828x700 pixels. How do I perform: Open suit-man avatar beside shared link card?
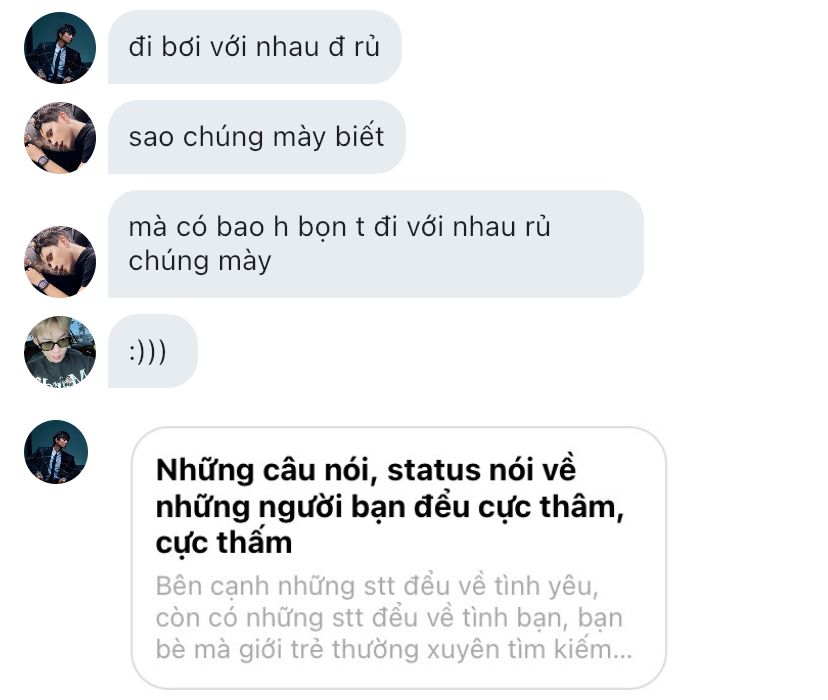tap(56, 452)
